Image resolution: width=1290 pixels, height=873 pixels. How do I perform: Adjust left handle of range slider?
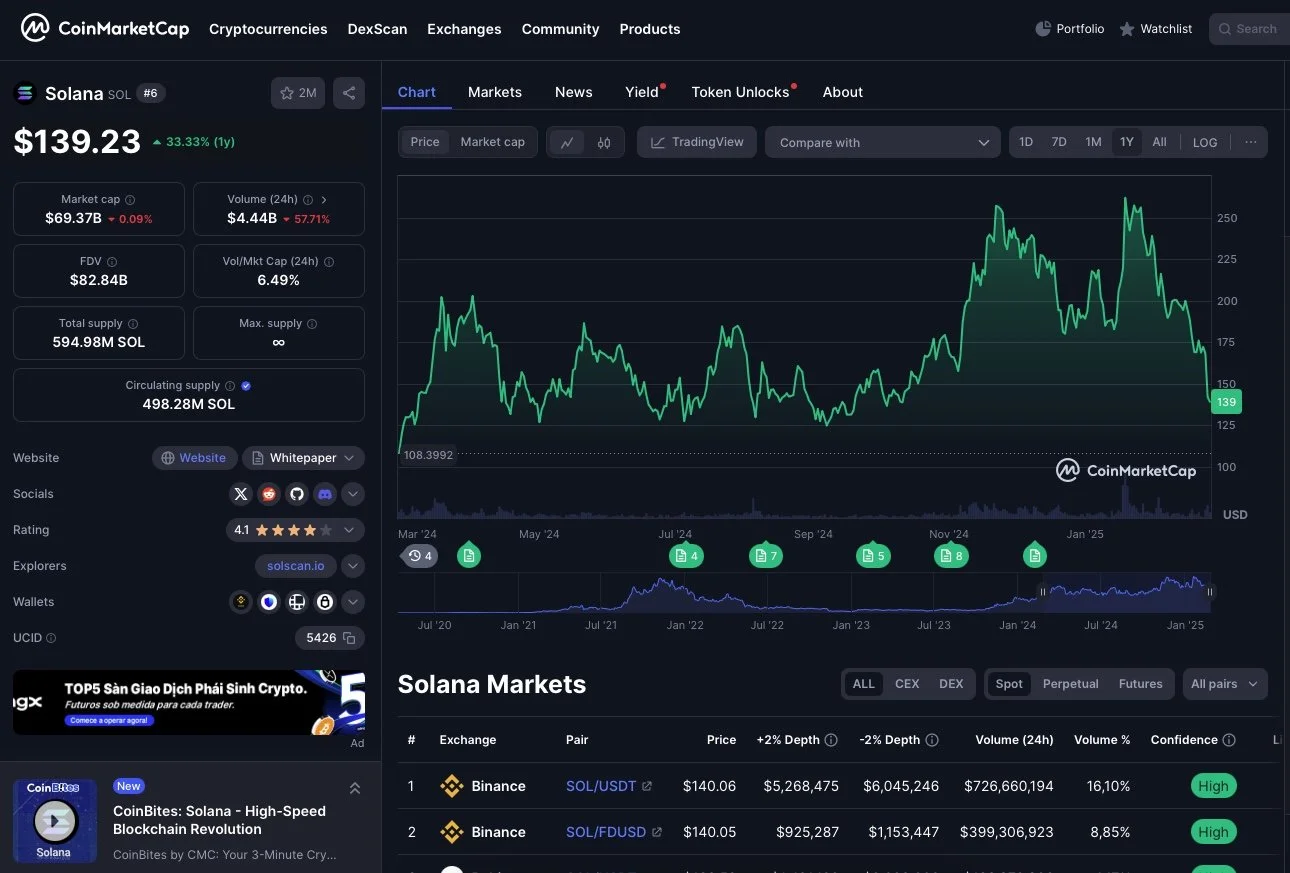(1043, 592)
